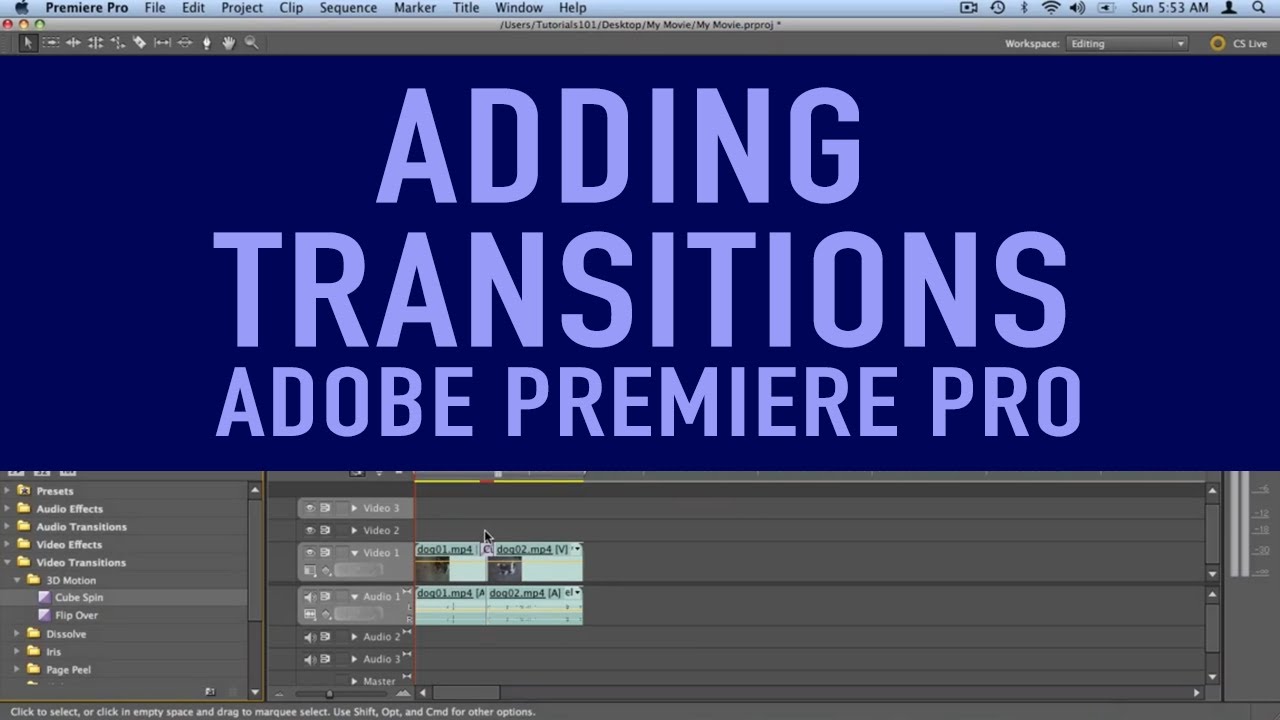Mute Audio 1 track speaker toggle
Screen dimensions: 1280x720
coord(310,596)
